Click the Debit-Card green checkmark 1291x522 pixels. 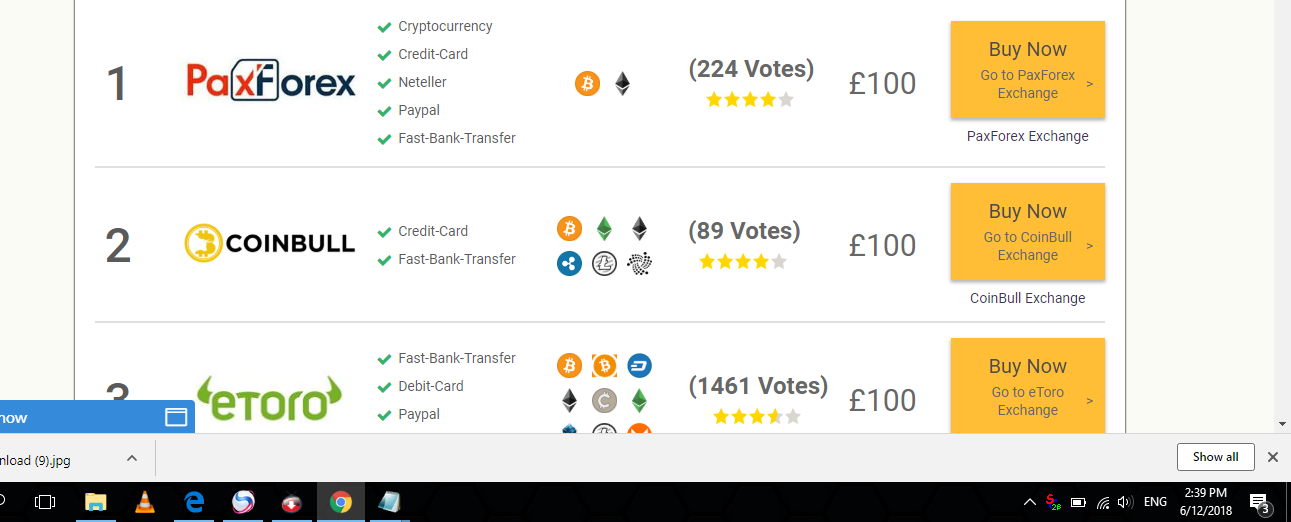click(x=384, y=387)
